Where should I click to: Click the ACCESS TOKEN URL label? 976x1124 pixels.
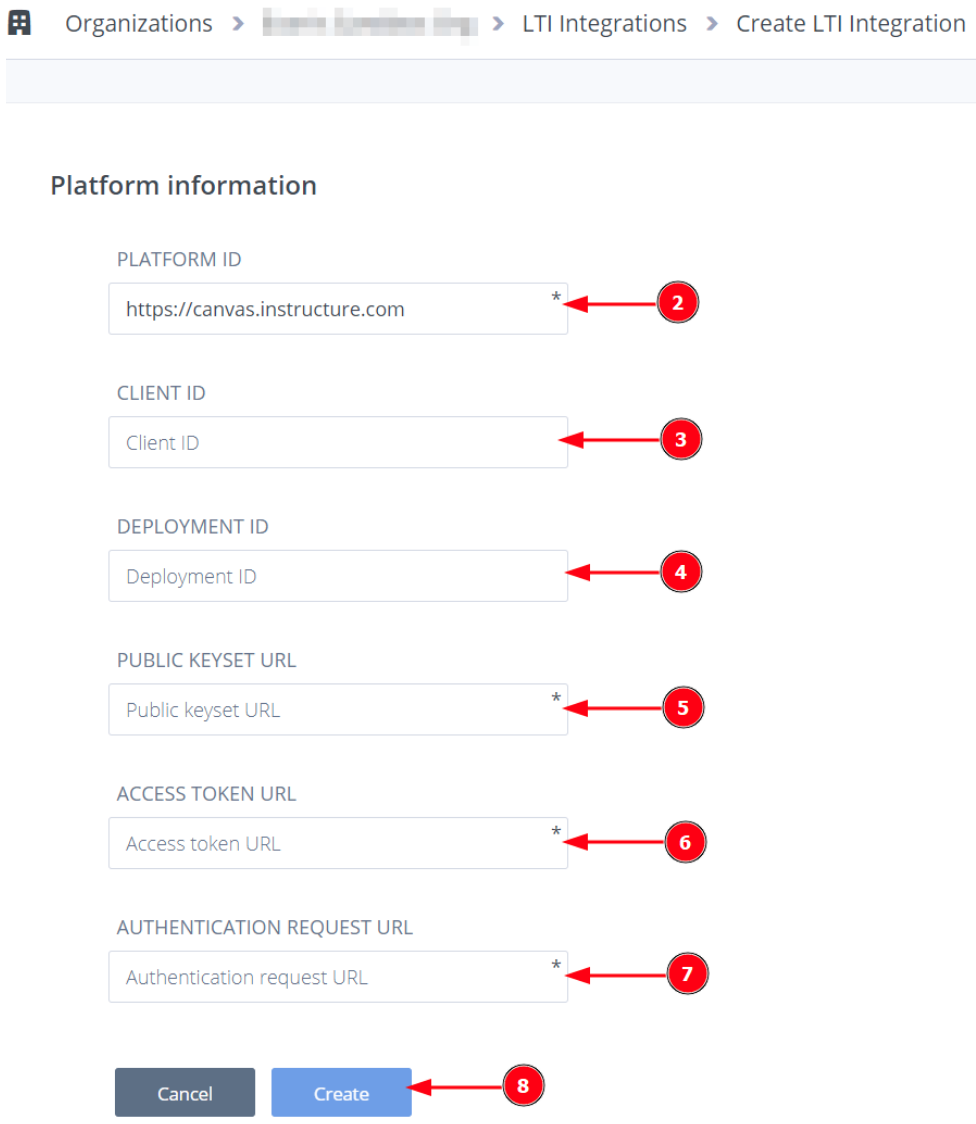coord(206,794)
